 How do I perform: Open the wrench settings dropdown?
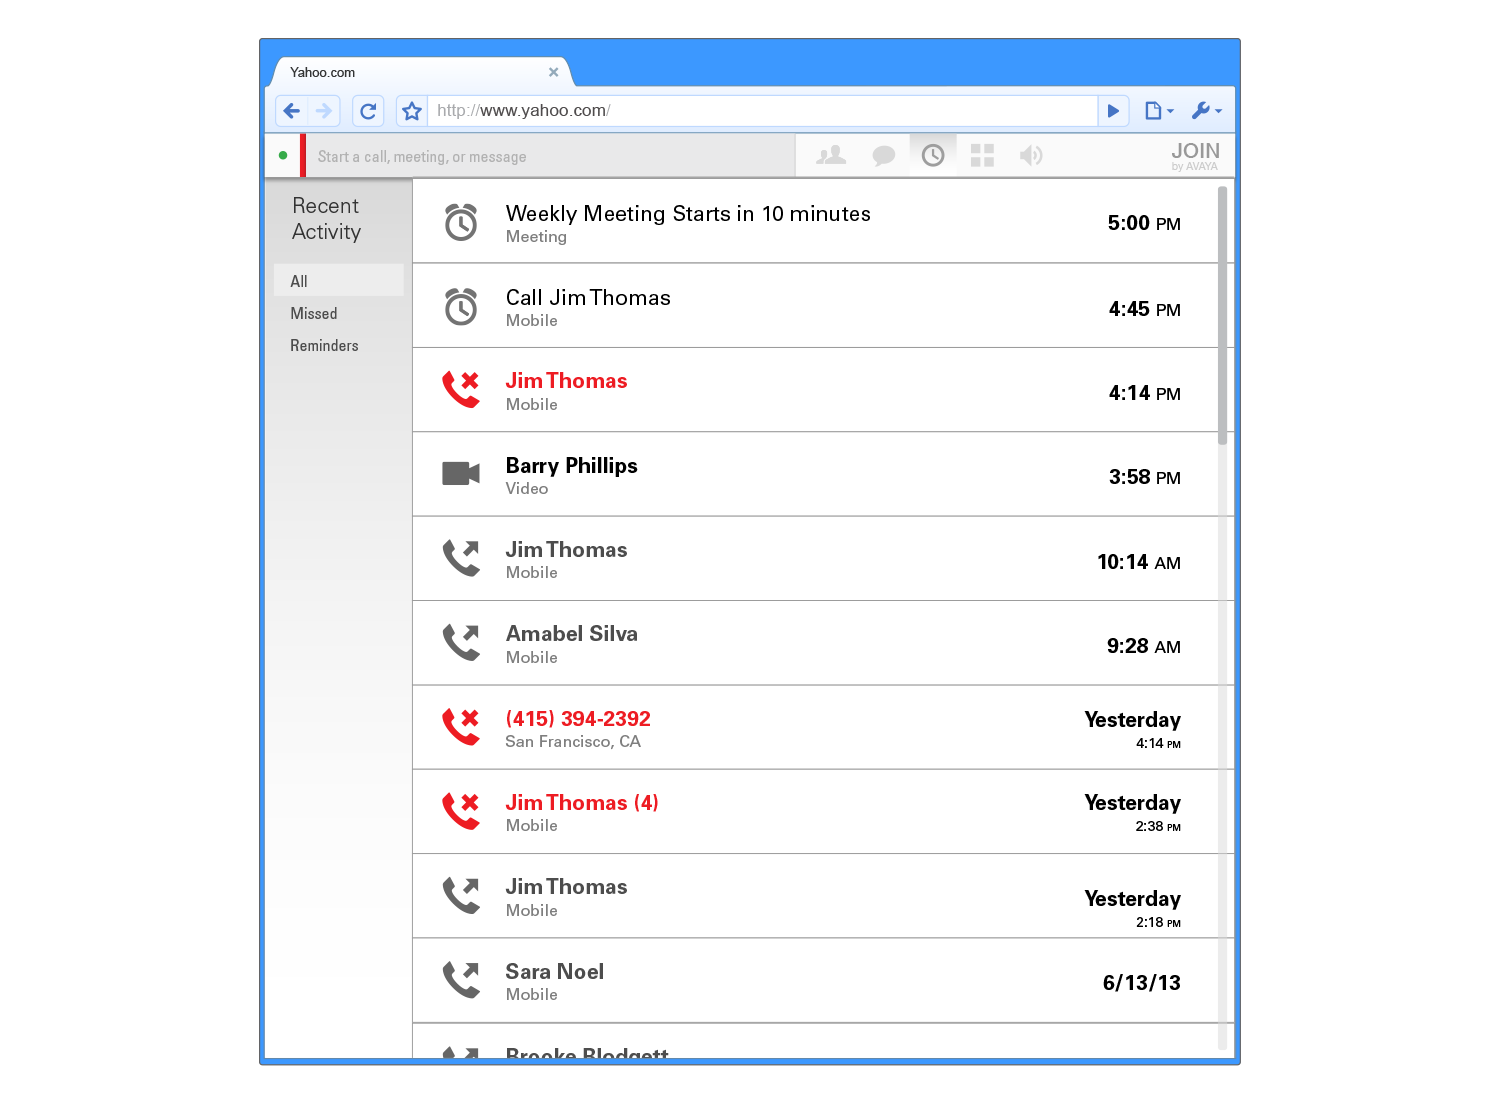[x=1206, y=111]
